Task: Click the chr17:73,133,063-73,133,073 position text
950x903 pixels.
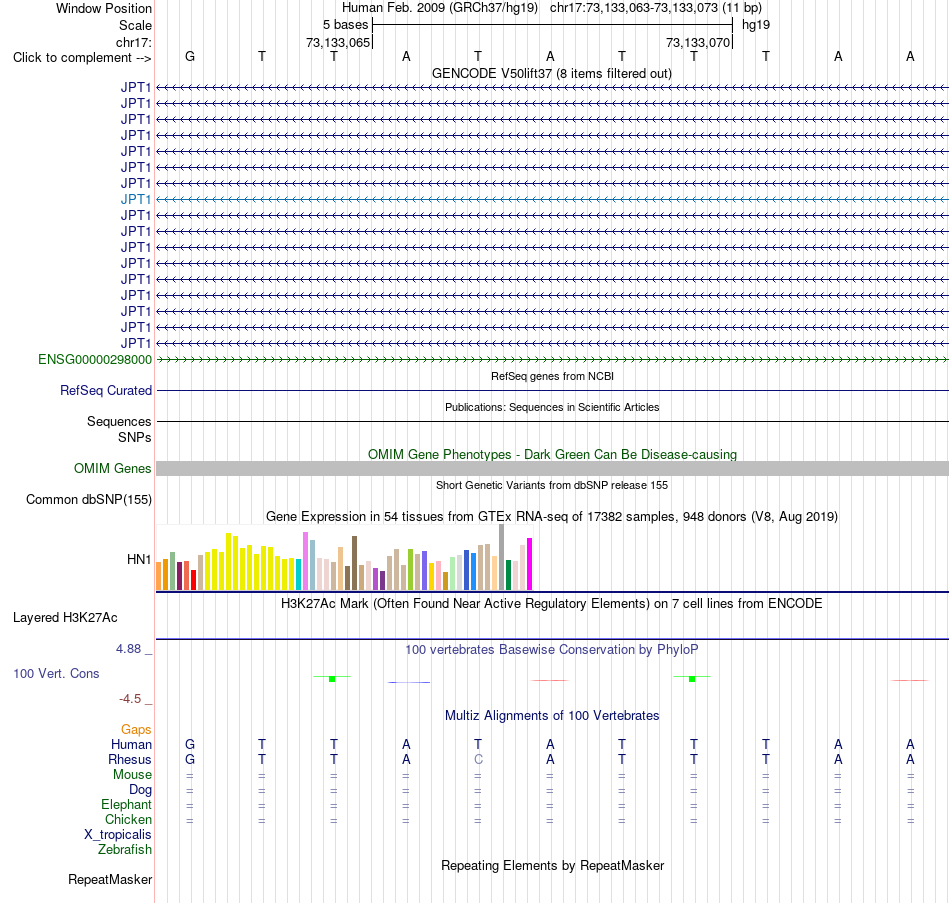Action: coord(656,8)
